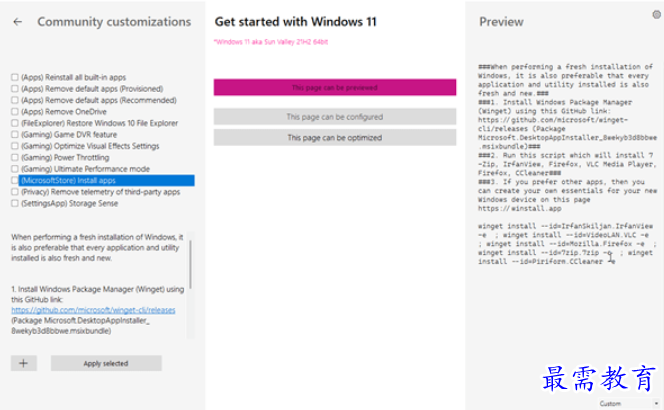Check (Gaming) Optimize Visual Effects Settings
This screenshot has width=664, height=410.
point(15,146)
